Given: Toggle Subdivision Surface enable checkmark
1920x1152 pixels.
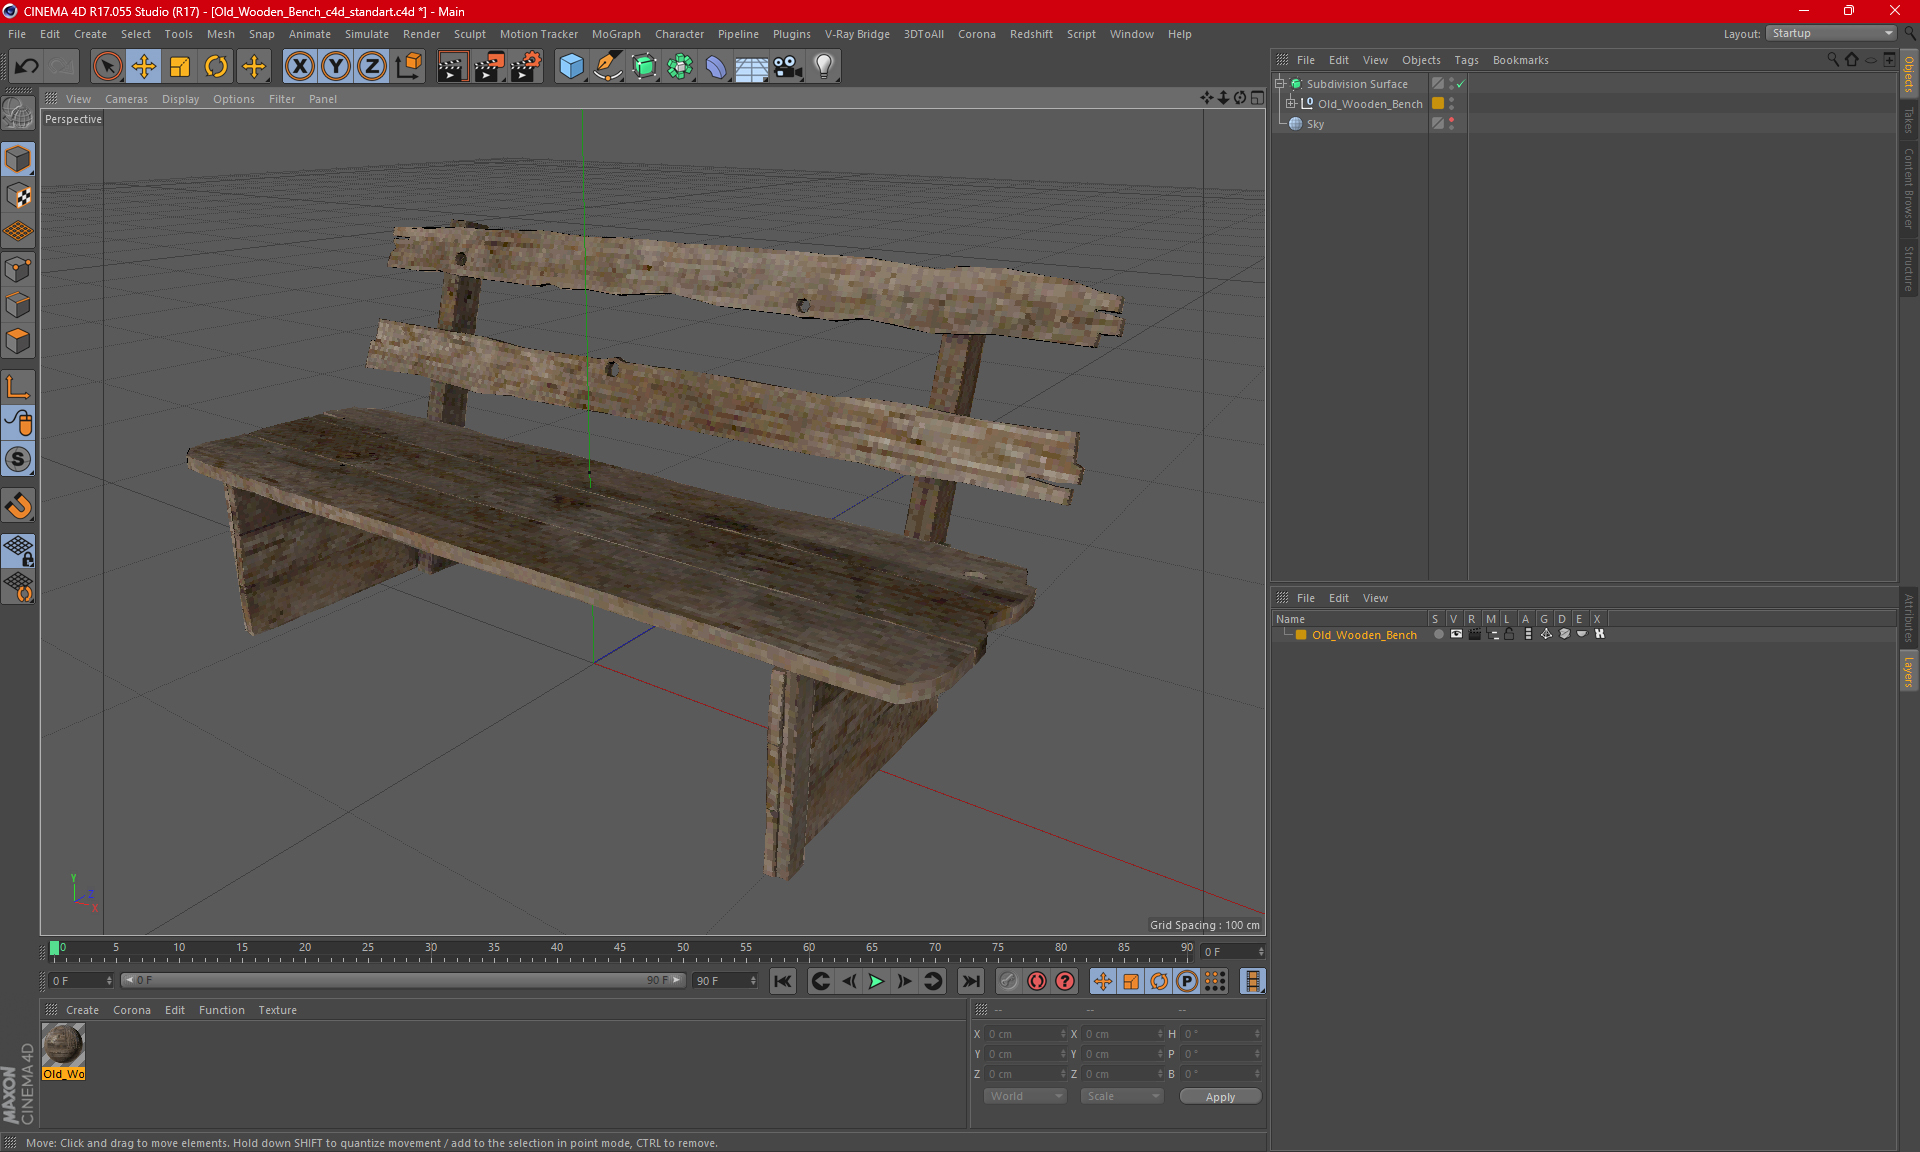Looking at the screenshot, I should [x=1460, y=84].
